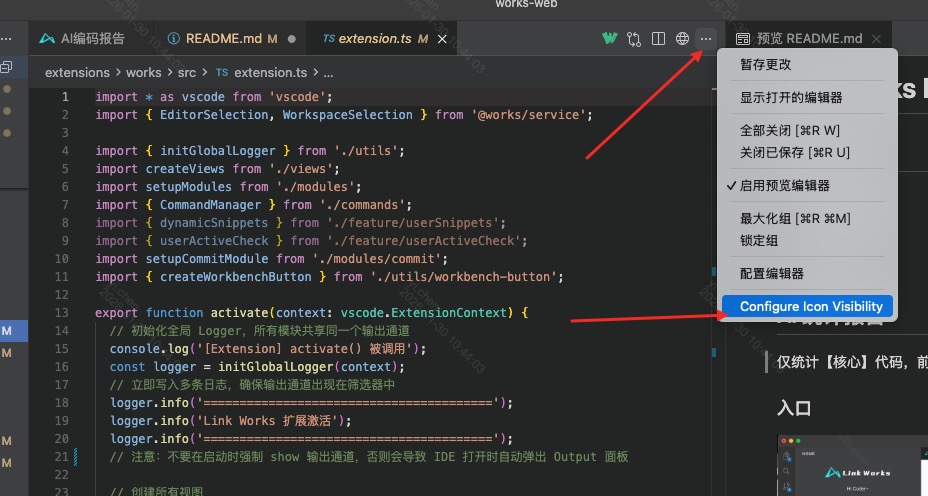Viewport: 928px width, 496px height.
Task: Select 暂存更改 from the menu
Action: click(765, 64)
